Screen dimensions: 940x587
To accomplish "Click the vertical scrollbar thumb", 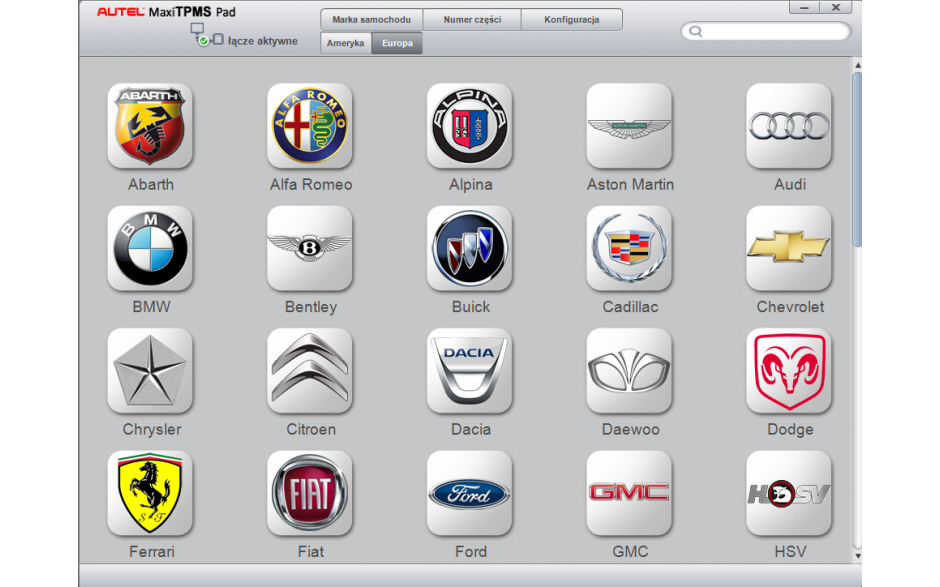I will [x=857, y=159].
